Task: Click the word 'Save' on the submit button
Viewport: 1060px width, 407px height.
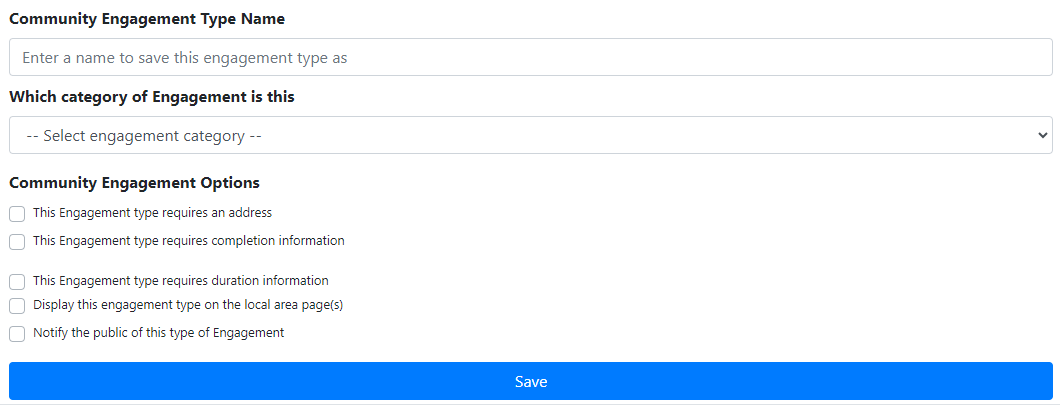Action: [x=531, y=382]
